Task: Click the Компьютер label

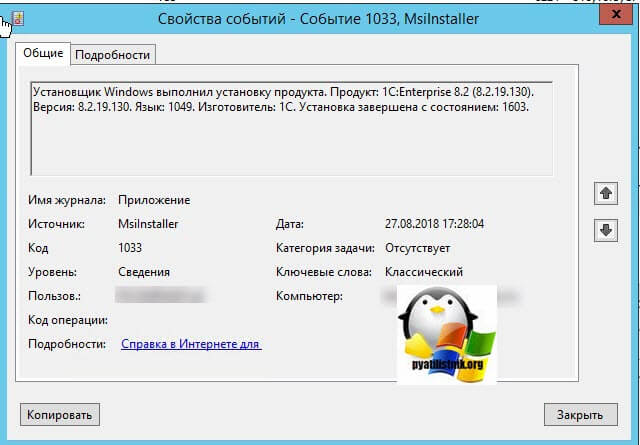Action: tap(309, 296)
